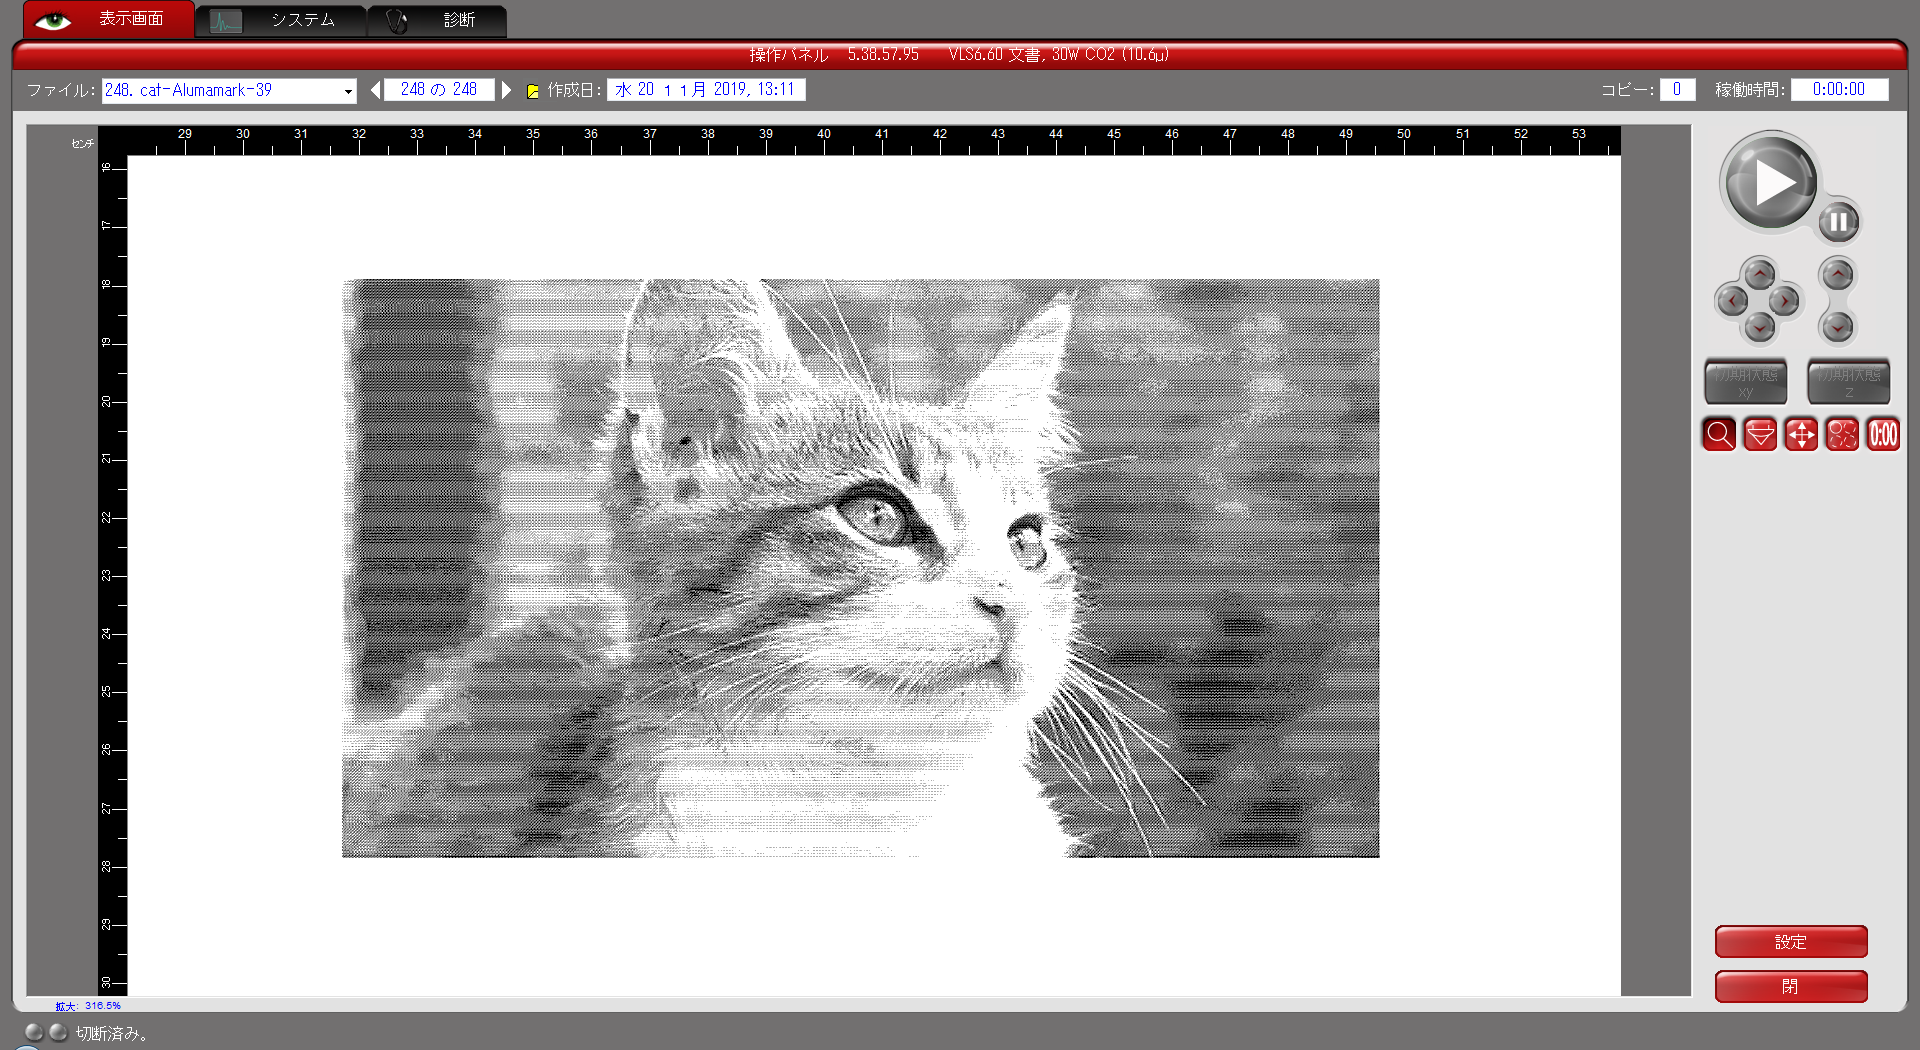Viewport: 1920px width, 1050px height.
Task: Click the yellow job lock icon
Action: (533, 91)
